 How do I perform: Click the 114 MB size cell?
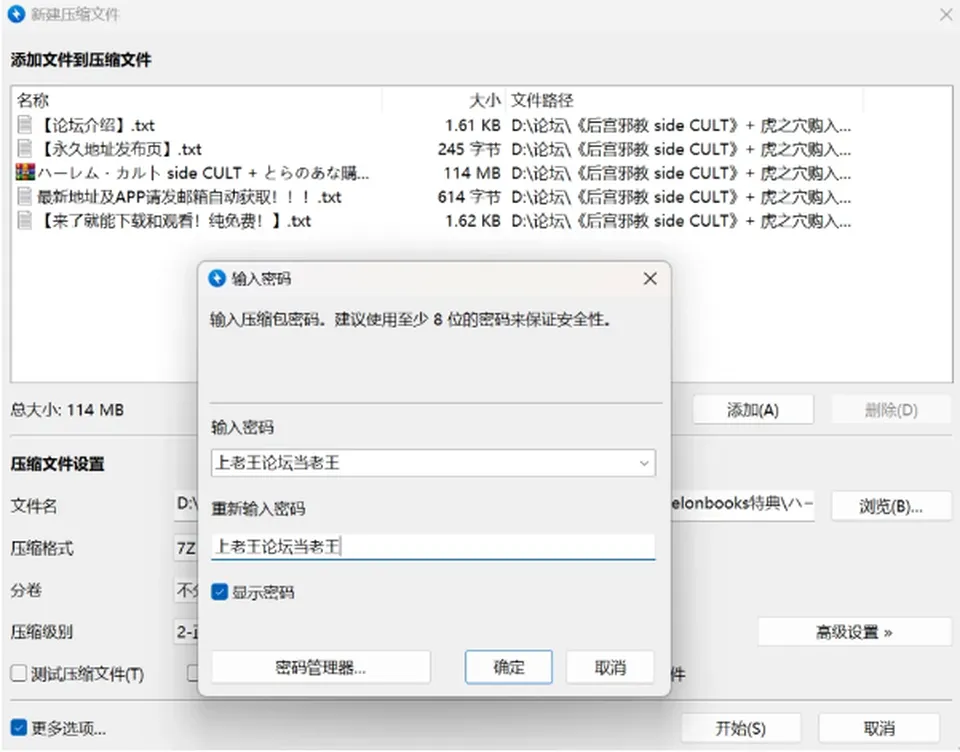click(472, 173)
